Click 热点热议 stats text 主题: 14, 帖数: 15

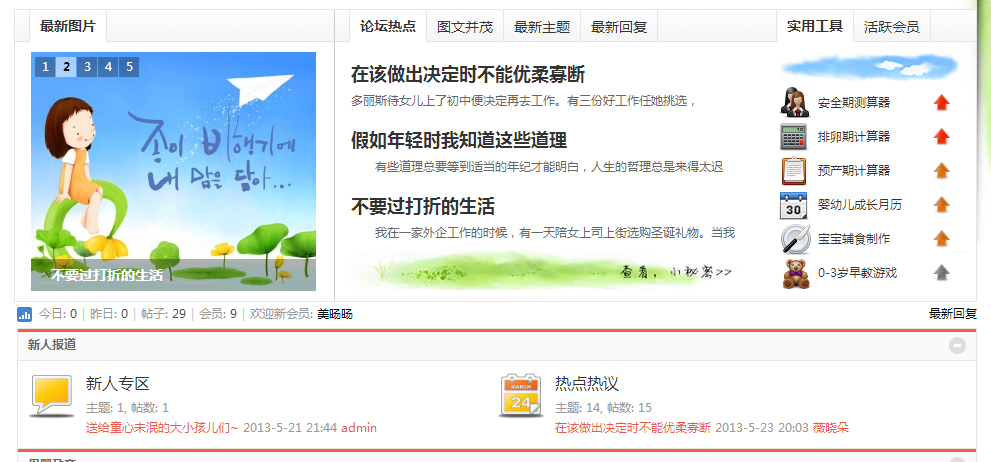click(604, 408)
